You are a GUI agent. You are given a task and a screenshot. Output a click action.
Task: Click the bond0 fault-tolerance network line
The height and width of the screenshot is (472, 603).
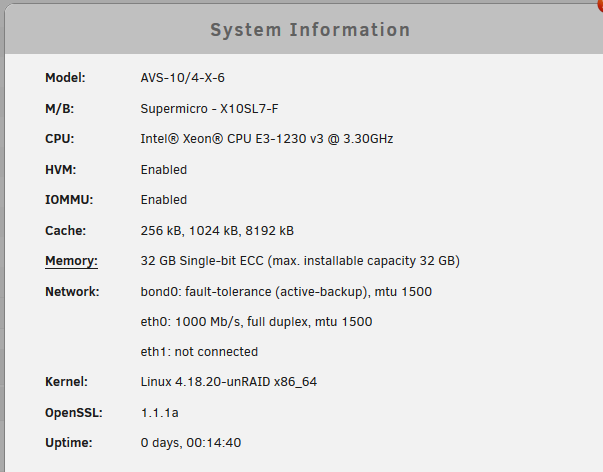(x=286, y=292)
